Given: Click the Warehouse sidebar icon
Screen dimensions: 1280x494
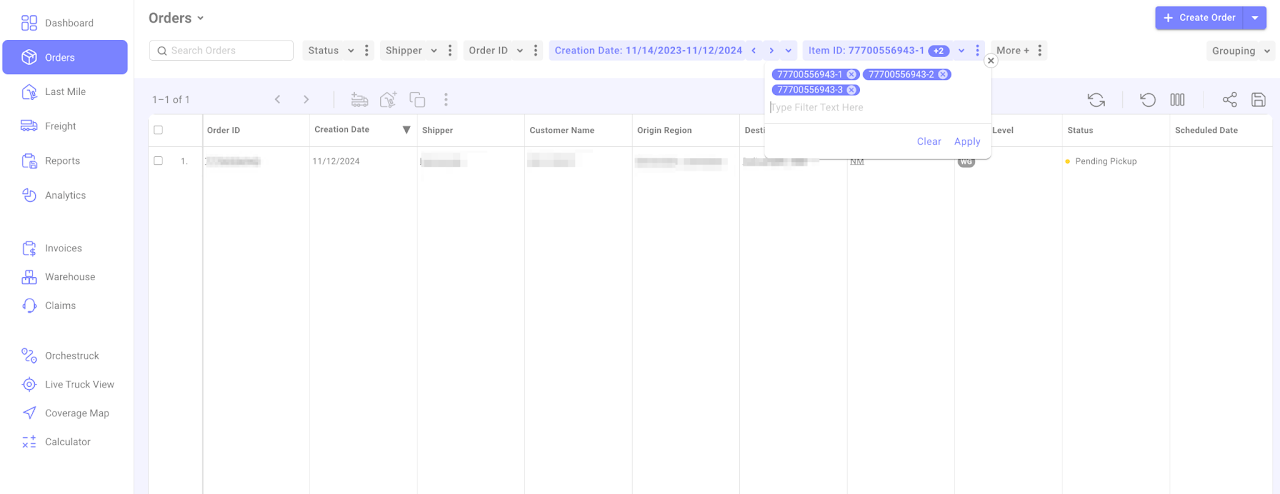Looking at the screenshot, I should coord(29,277).
